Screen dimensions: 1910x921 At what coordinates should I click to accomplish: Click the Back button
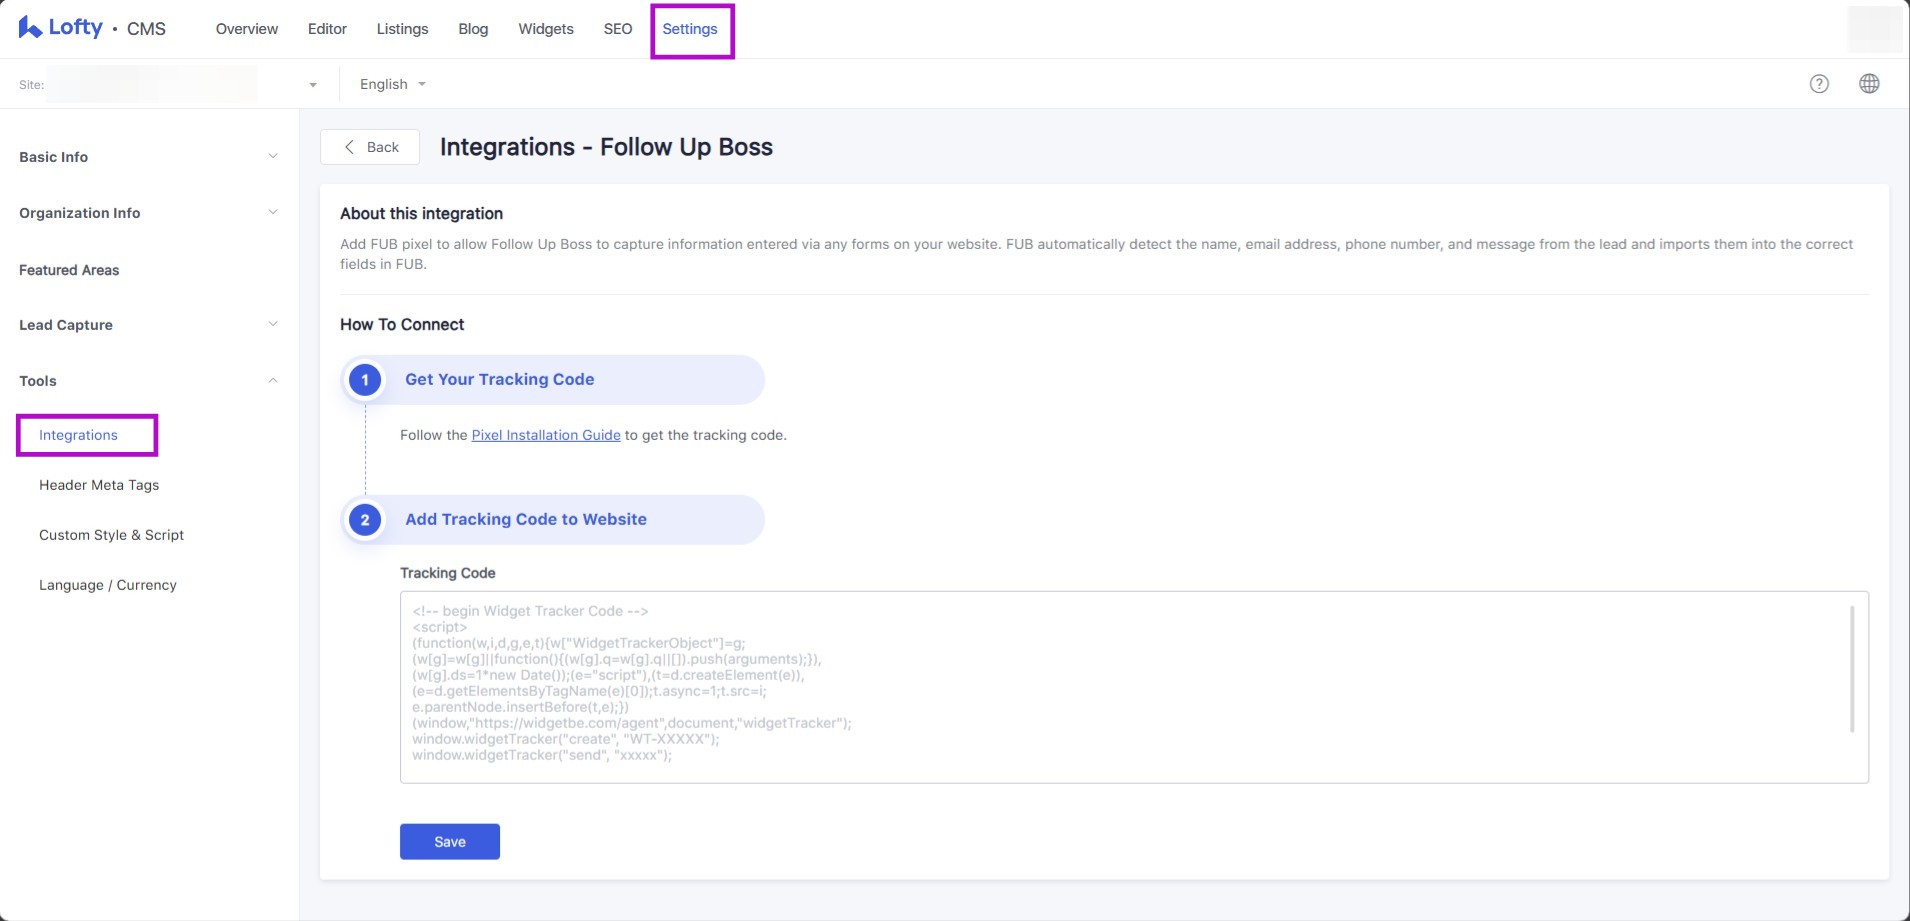point(370,147)
